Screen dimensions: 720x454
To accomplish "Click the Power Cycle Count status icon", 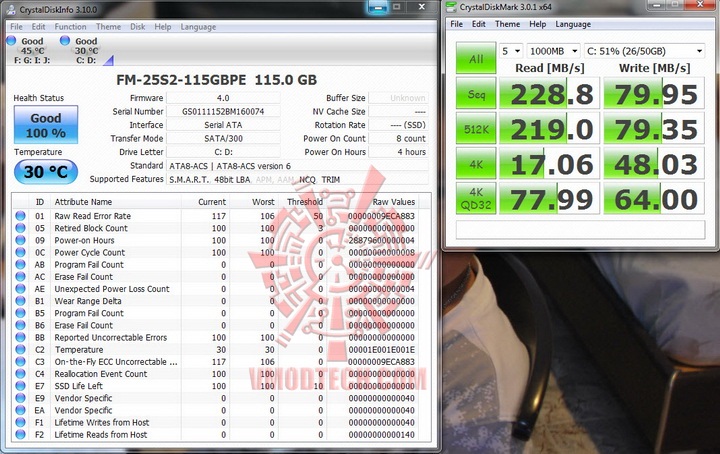I will pyautogui.click(x=20, y=252).
